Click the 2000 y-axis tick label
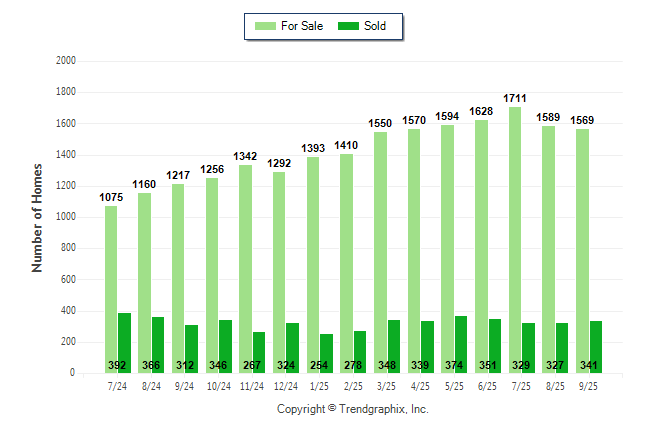The image size is (646, 434). coord(66,61)
